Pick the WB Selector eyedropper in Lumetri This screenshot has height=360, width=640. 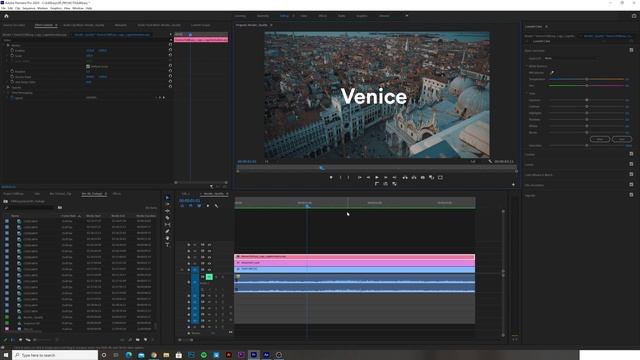tap(552, 73)
